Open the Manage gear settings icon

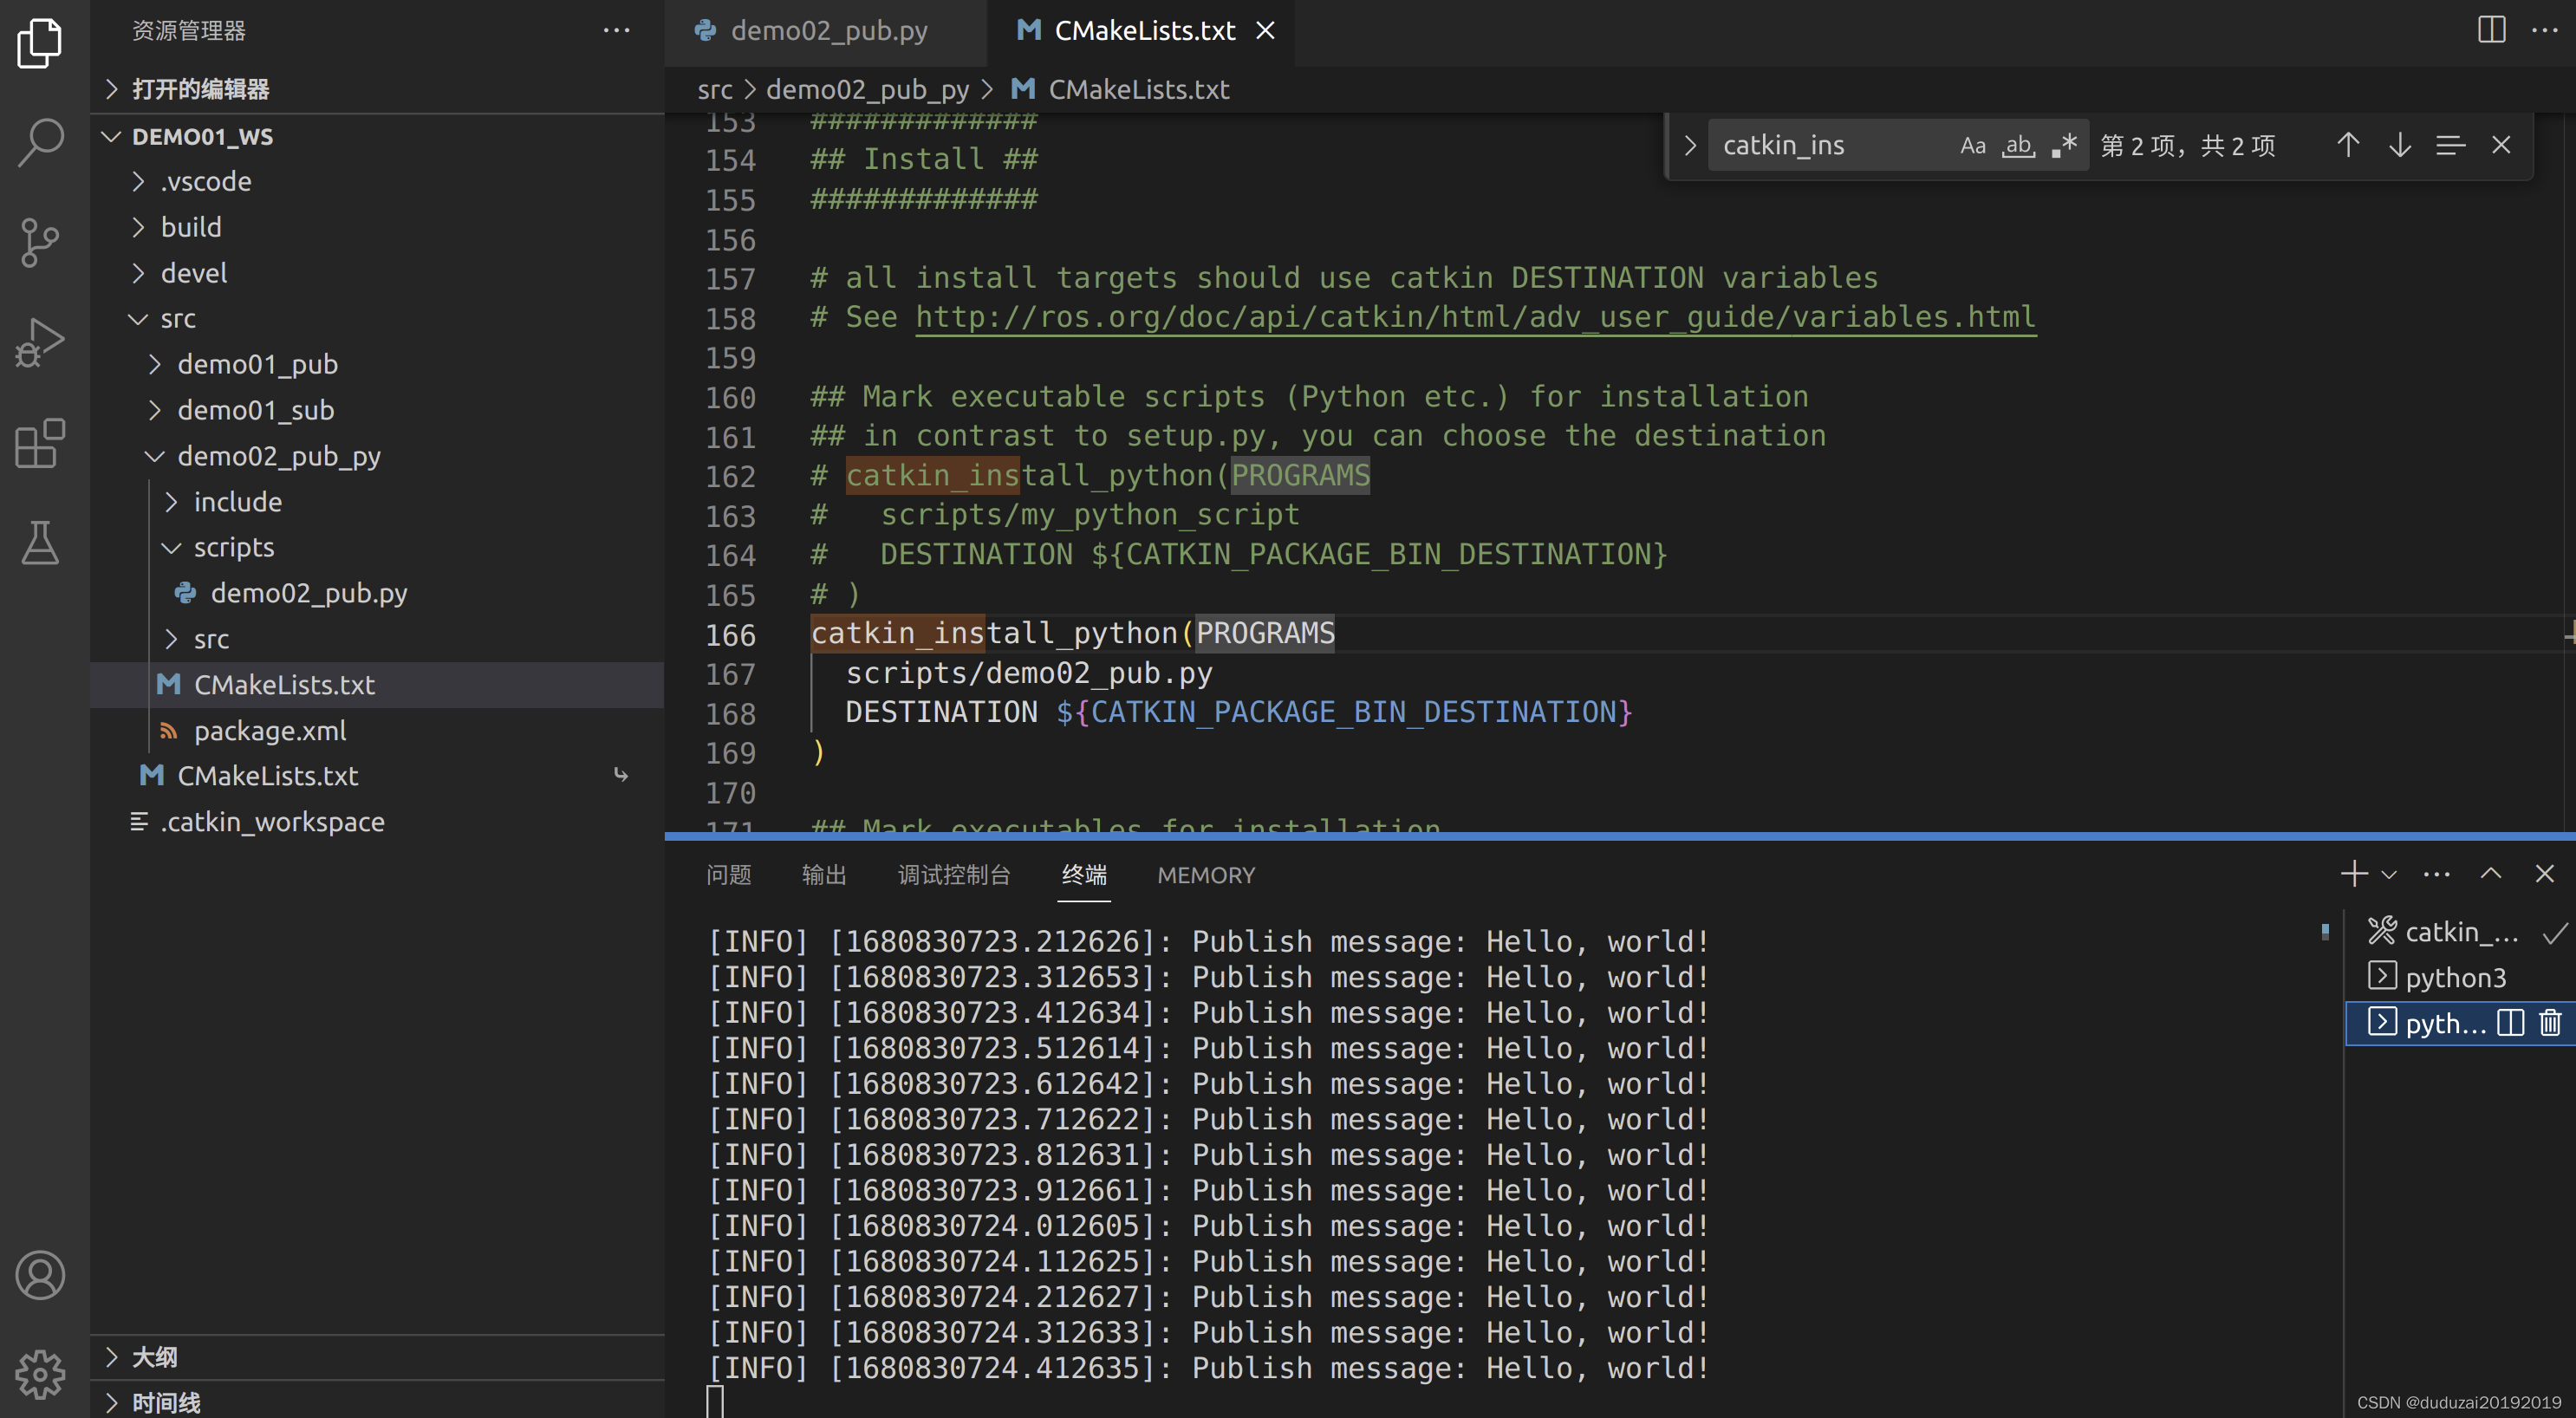pyautogui.click(x=40, y=1375)
